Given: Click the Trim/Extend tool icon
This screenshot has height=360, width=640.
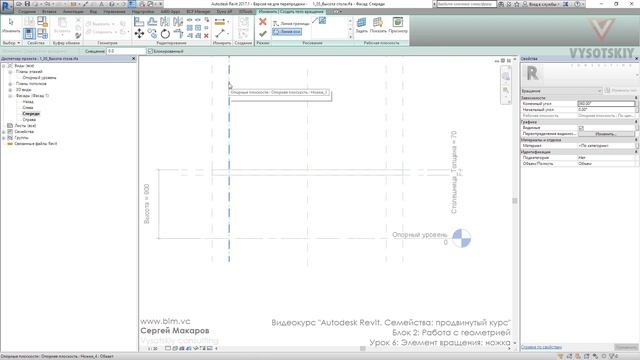Looking at the screenshot, I should pos(178,34).
